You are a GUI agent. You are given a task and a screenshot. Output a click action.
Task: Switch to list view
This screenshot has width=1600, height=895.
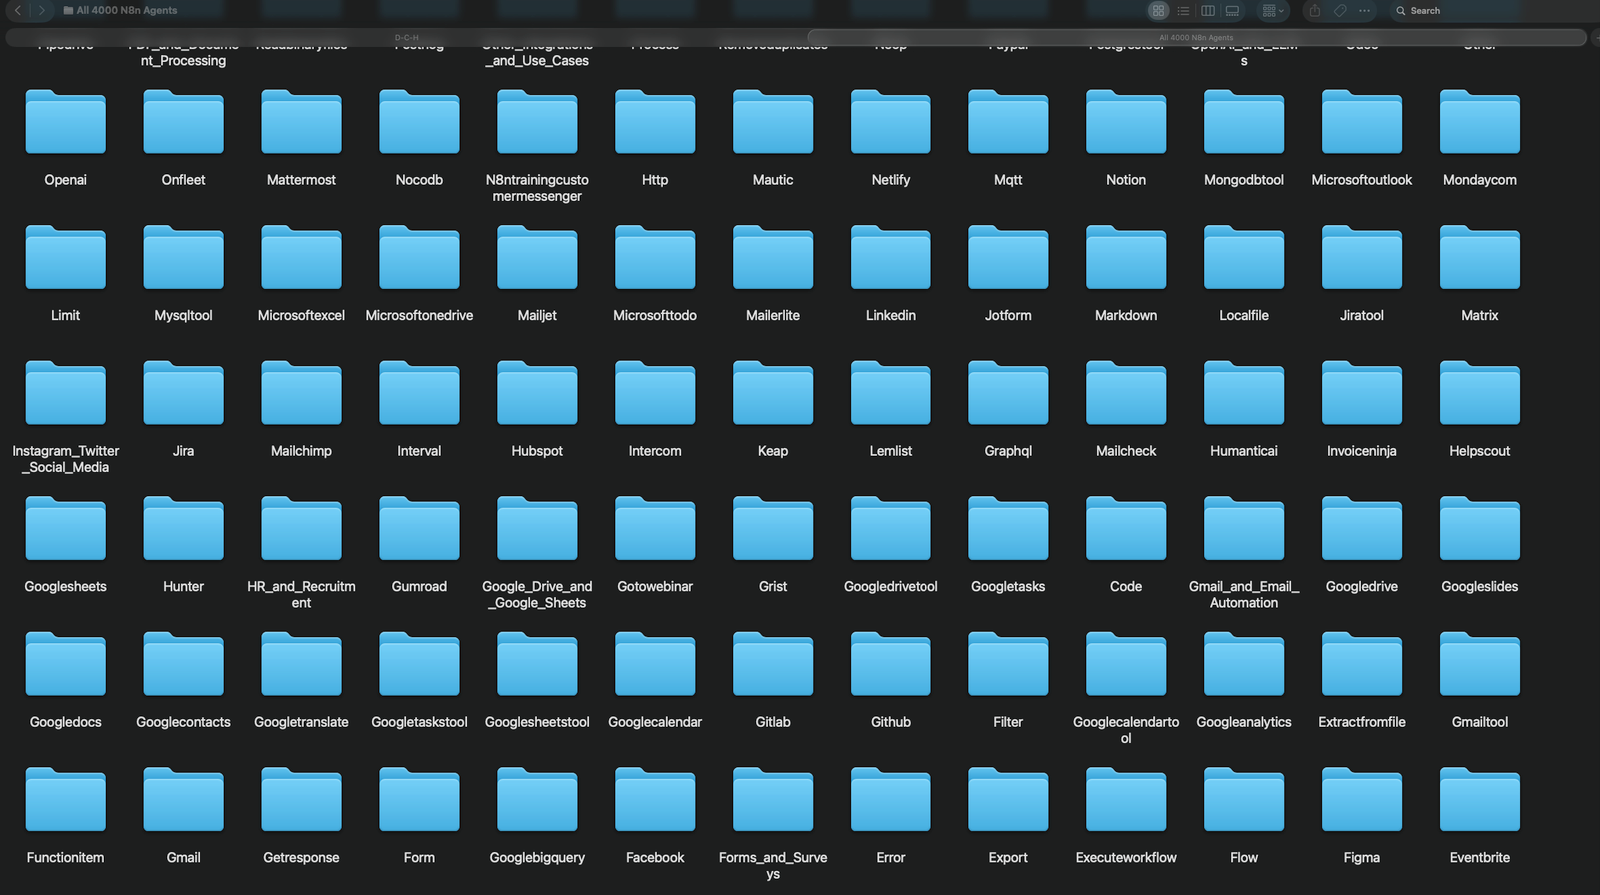(1183, 10)
